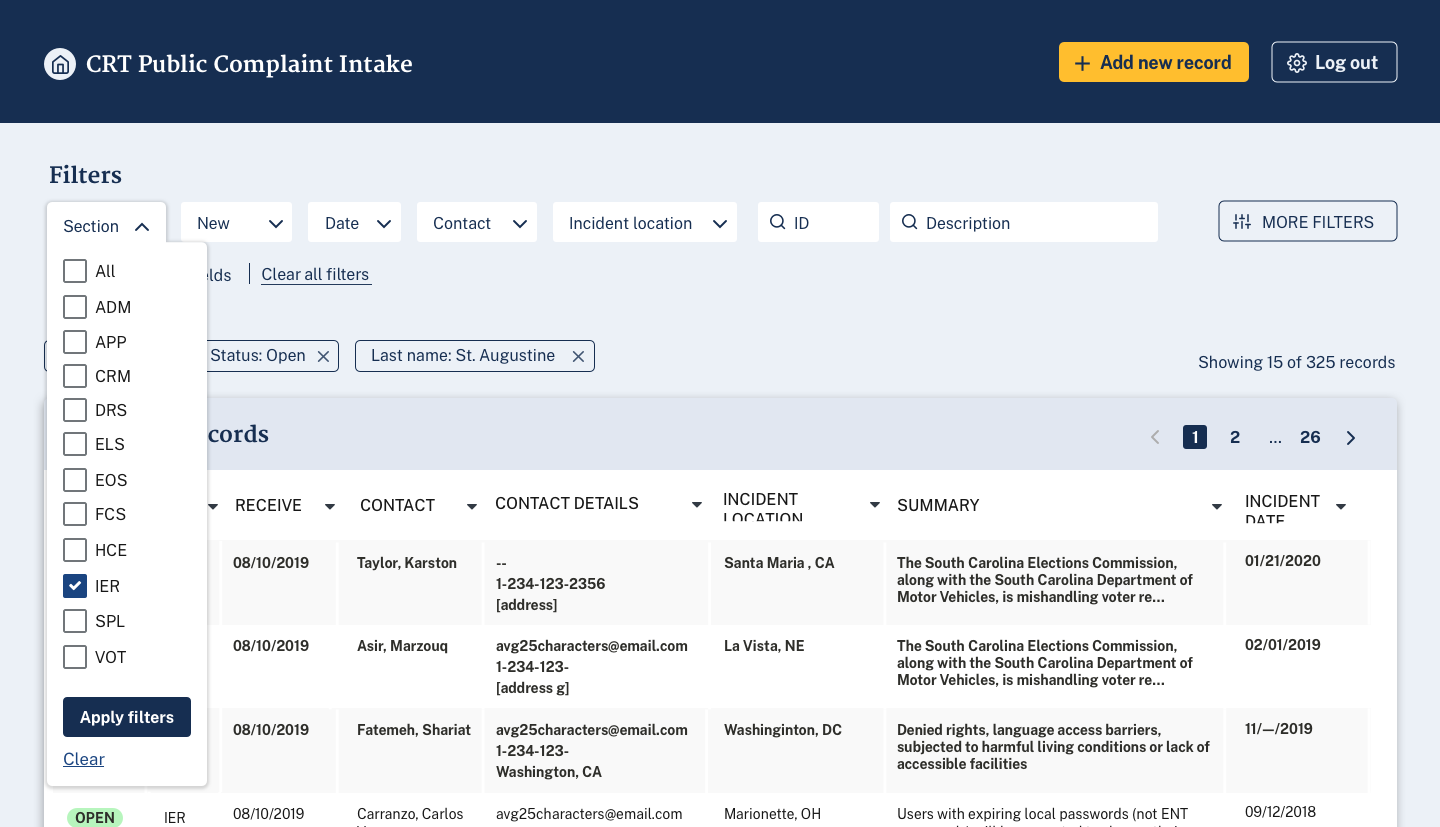
Task: Click Showing 15 of 325 records text
Action: click(1296, 362)
